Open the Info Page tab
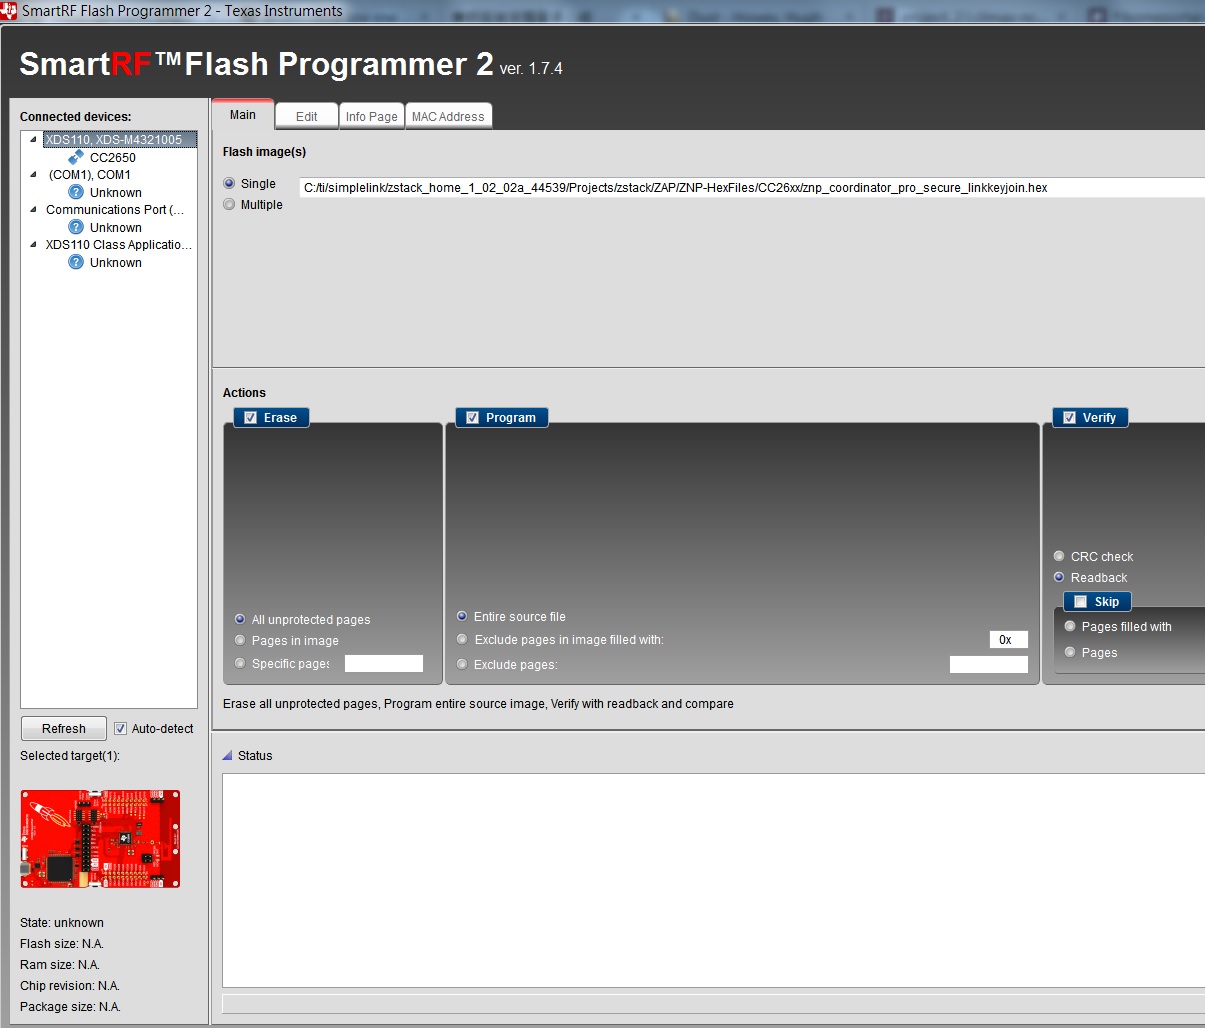 click(x=372, y=116)
